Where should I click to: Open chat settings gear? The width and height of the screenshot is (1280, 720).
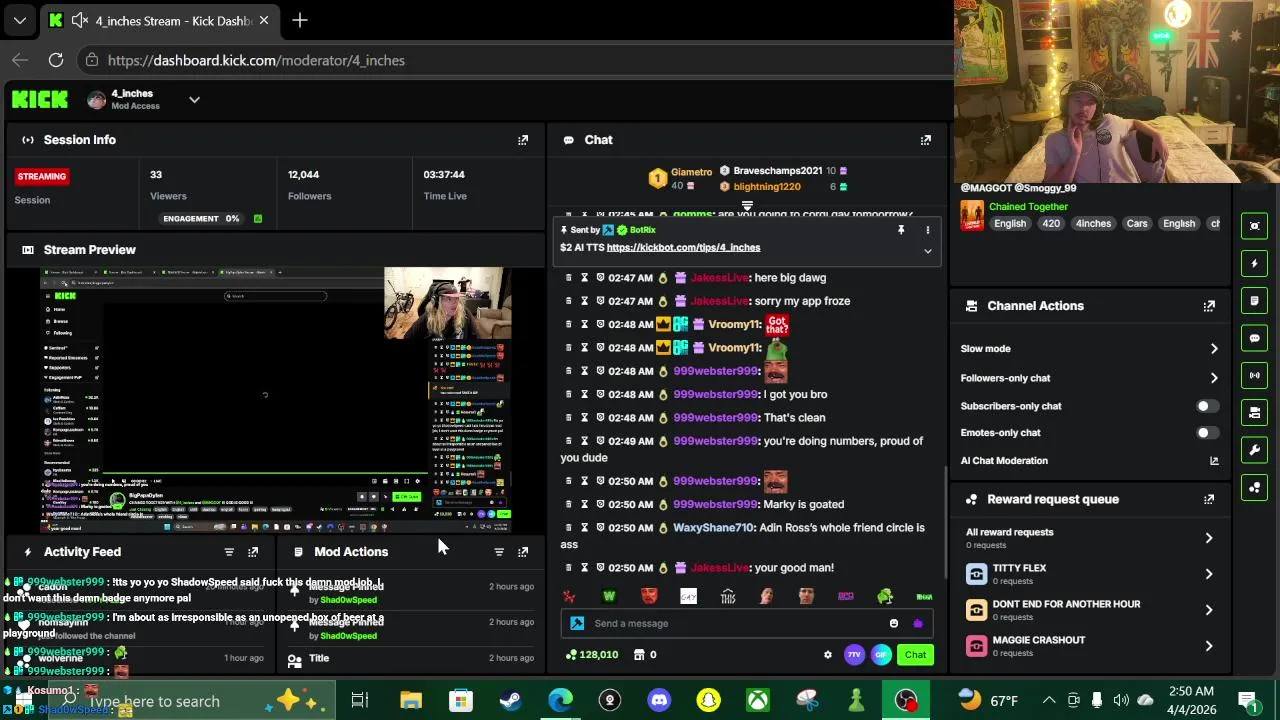click(x=827, y=655)
